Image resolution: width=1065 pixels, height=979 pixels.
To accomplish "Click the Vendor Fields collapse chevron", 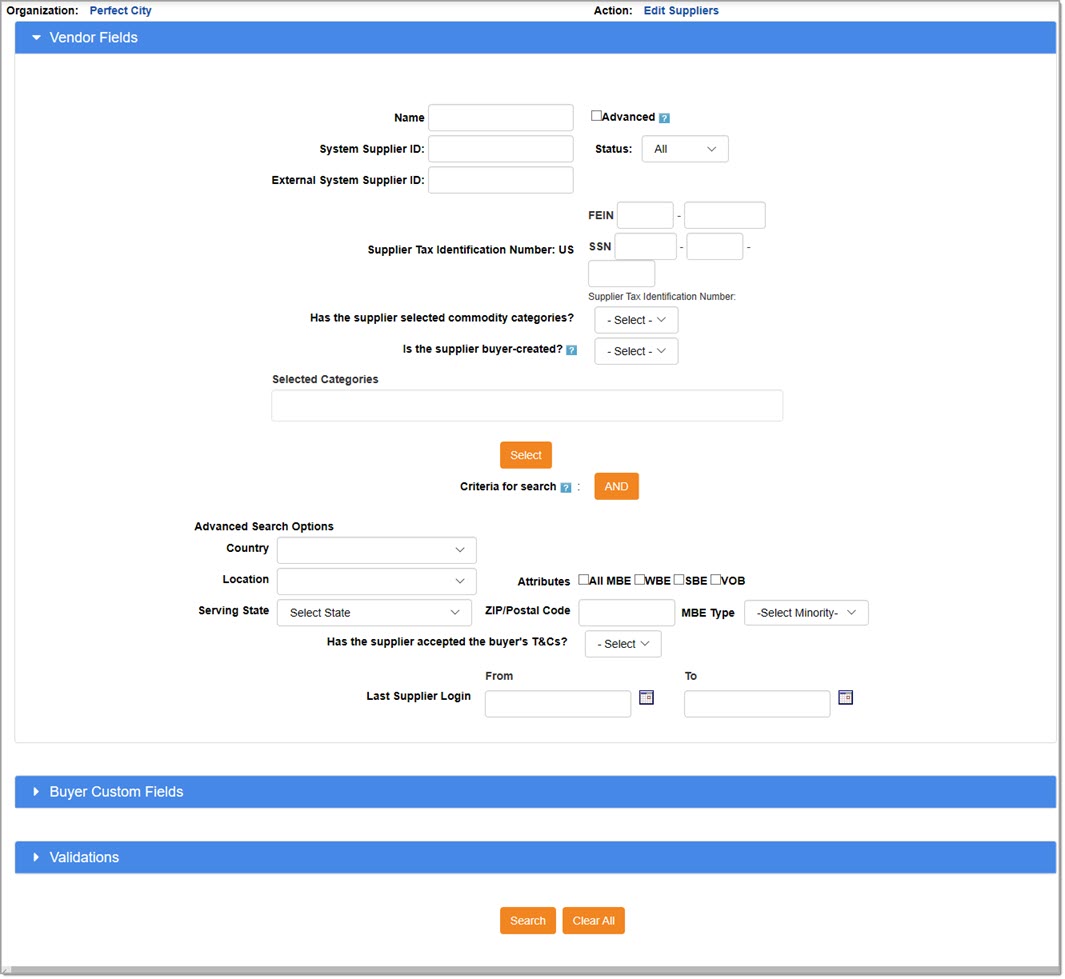I will [x=36, y=37].
